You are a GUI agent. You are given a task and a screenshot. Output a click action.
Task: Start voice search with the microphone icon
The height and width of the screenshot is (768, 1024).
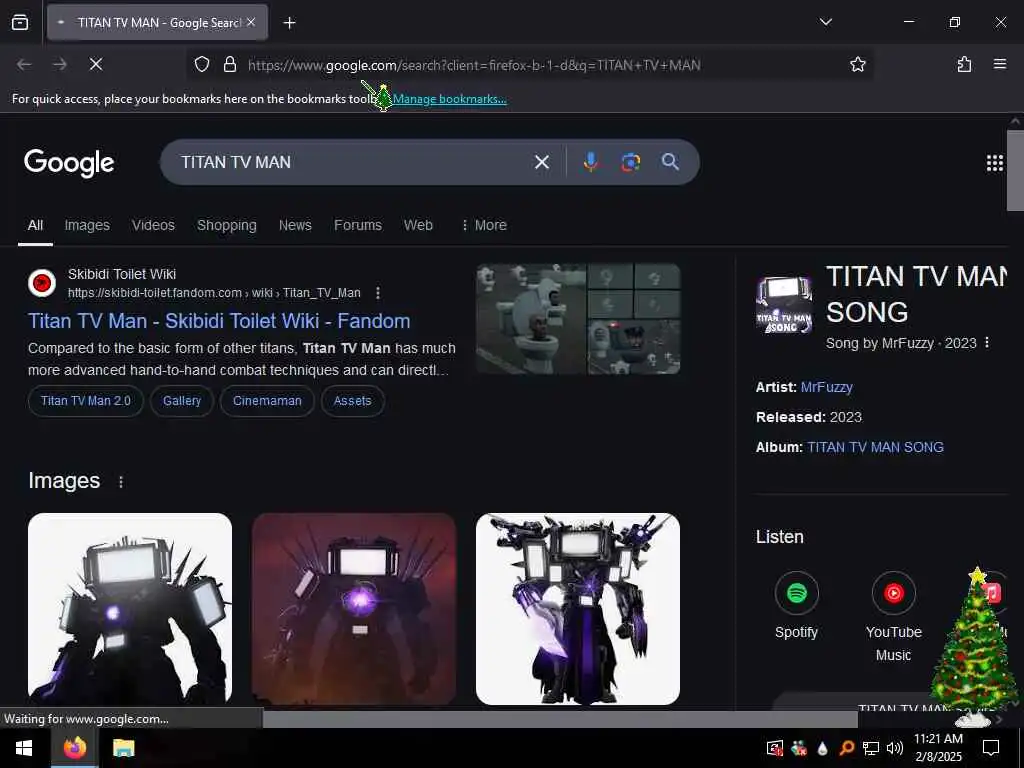[590, 162]
